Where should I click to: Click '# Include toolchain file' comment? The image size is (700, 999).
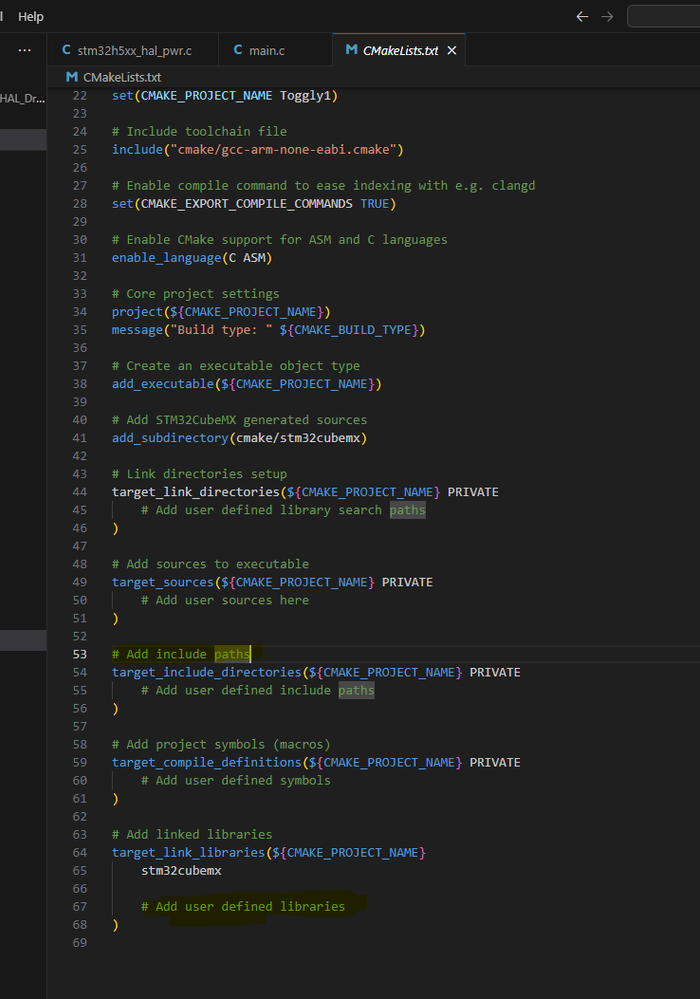(x=199, y=132)
